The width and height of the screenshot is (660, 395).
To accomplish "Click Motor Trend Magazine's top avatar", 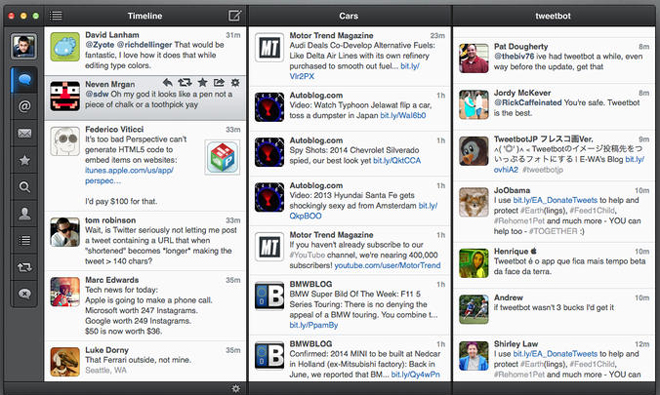I will click(269, 48).
